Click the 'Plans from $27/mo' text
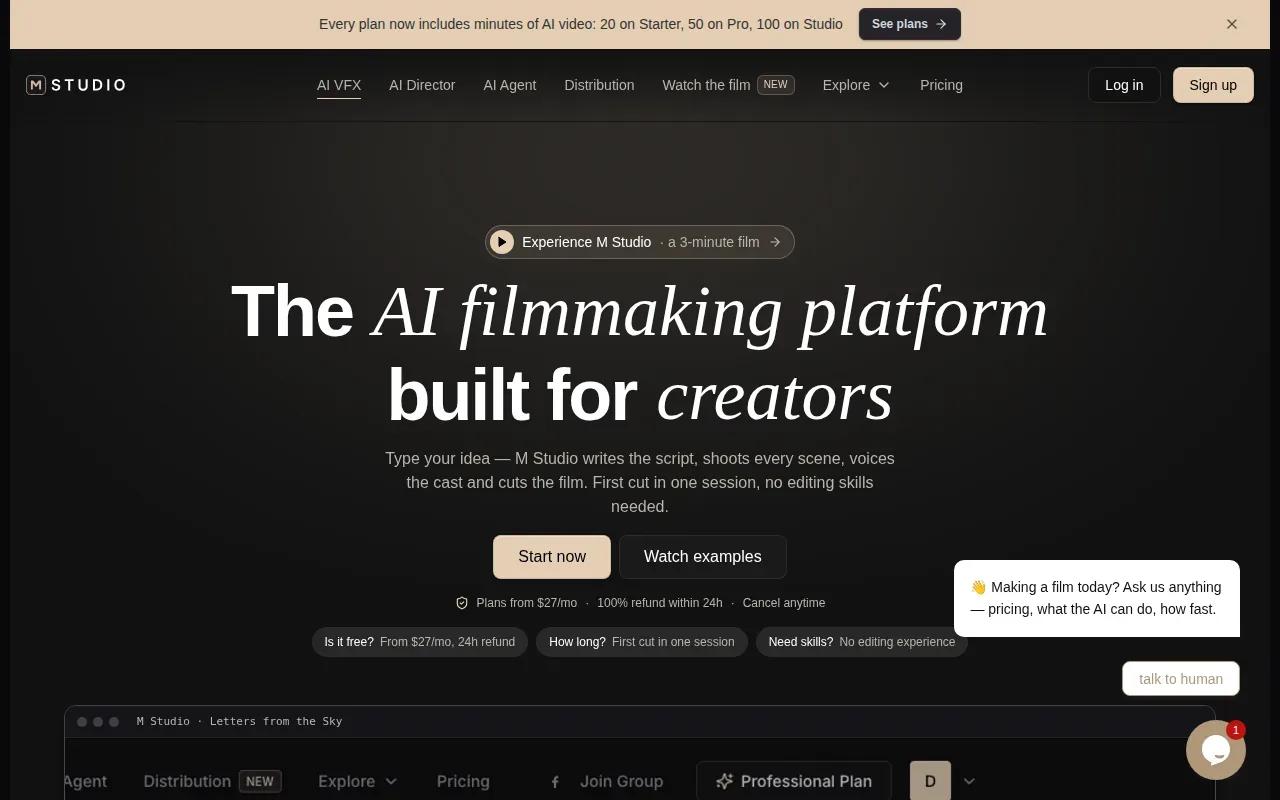Viewport: 1280px width, 800px height. (x=526, y=603)
